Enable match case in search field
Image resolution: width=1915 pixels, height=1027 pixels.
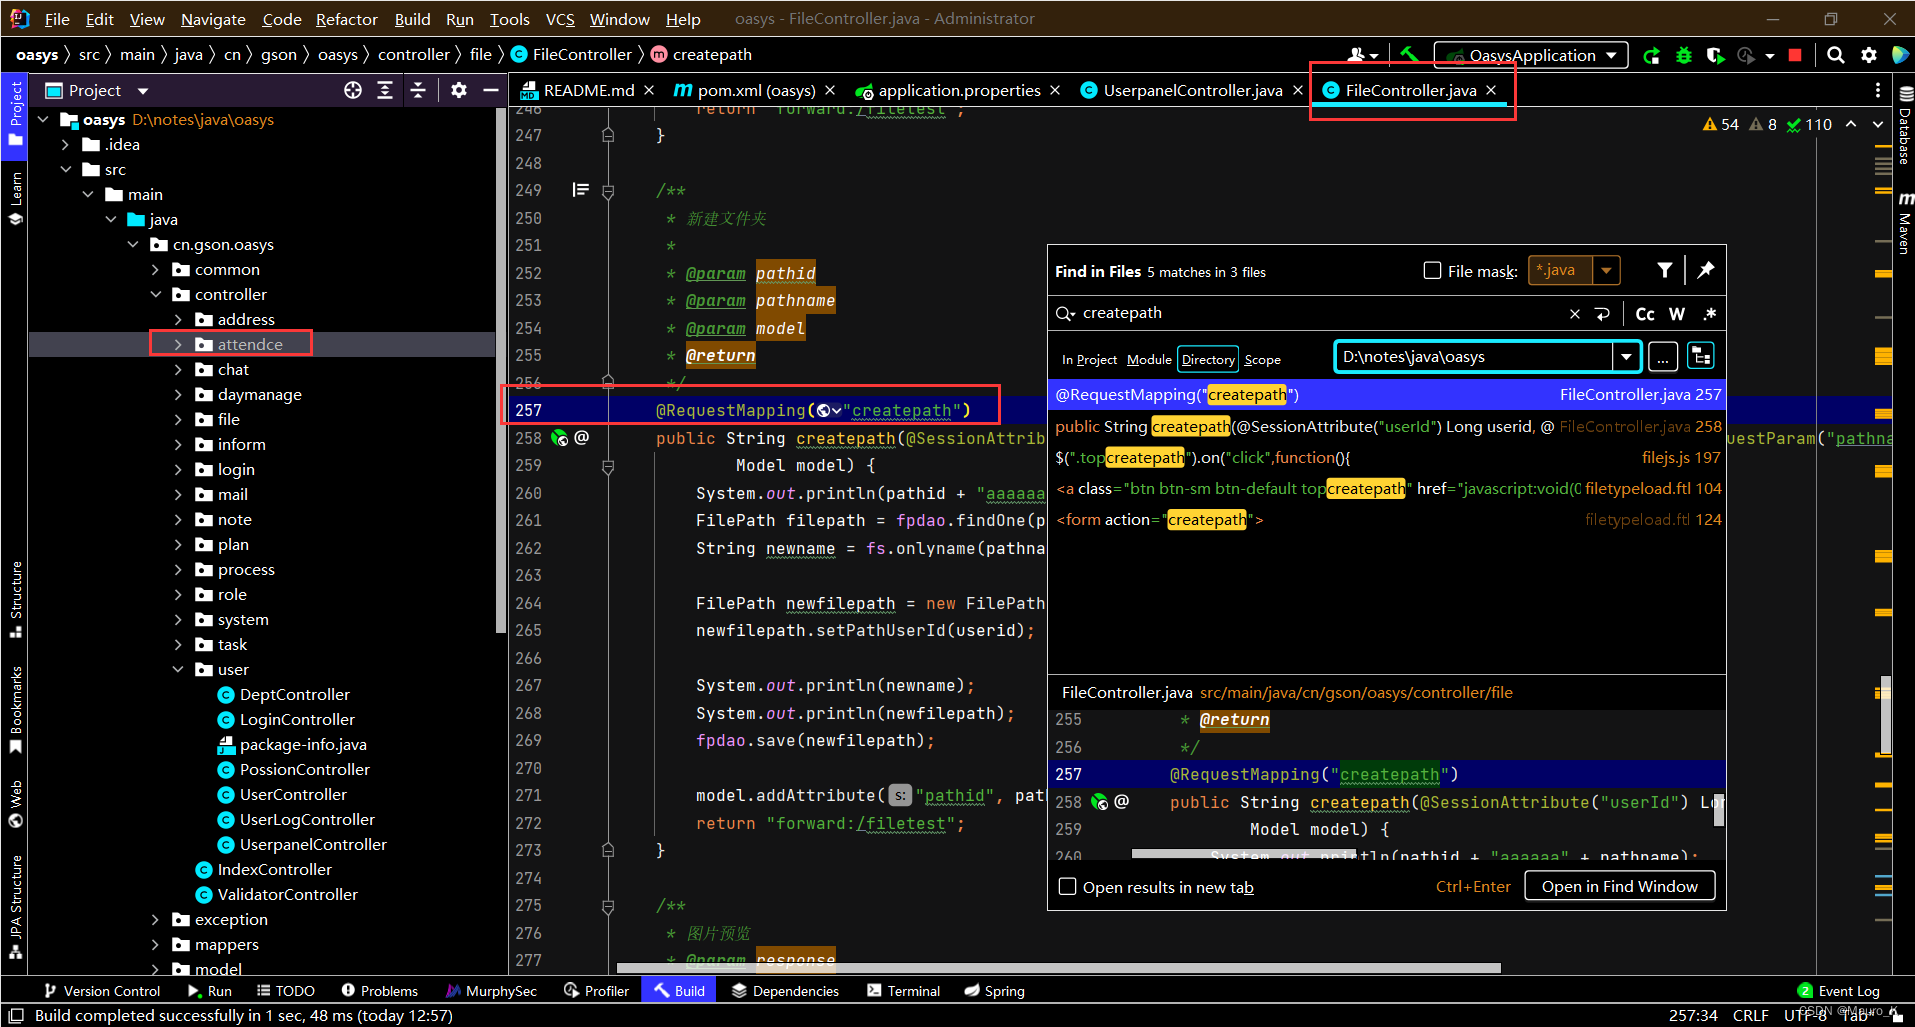point(1645,313)
